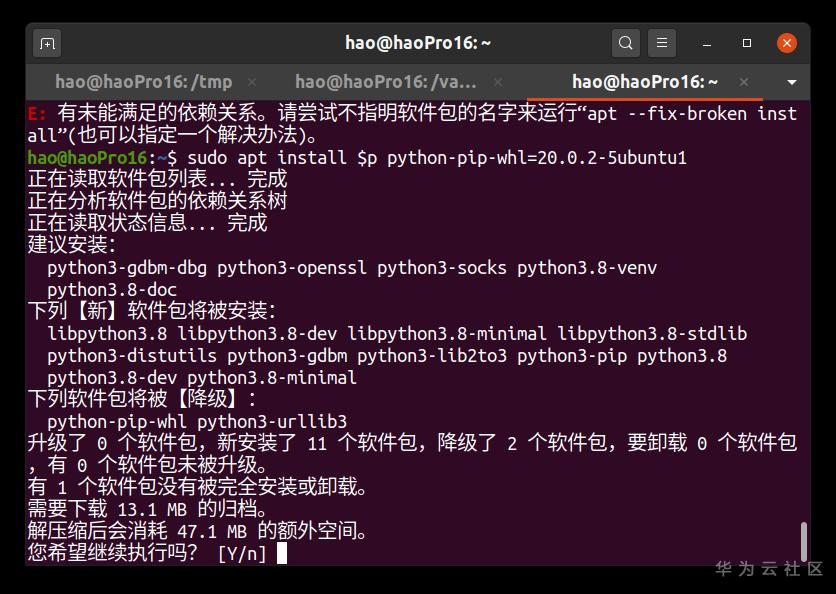Screen dimensions: 836x594
Task: Switch to the hao@haoPro16: /tmp tab
Action: (143, 82)
